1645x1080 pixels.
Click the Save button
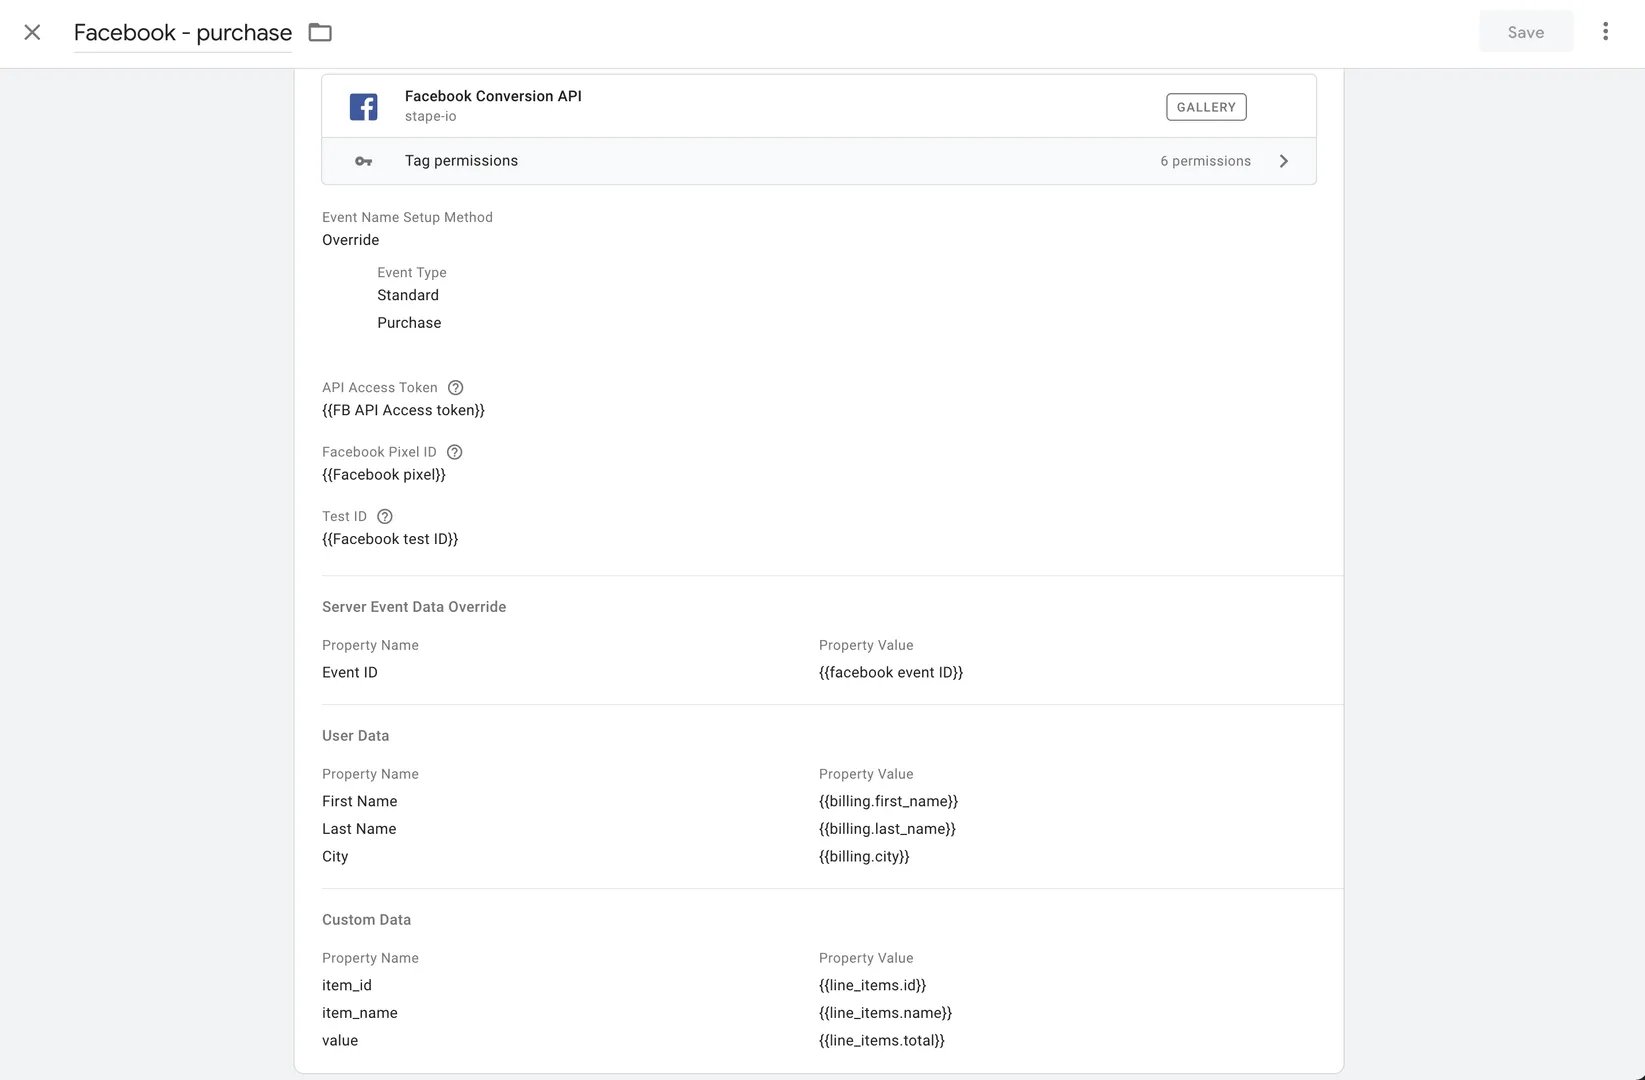(1526, 32)
